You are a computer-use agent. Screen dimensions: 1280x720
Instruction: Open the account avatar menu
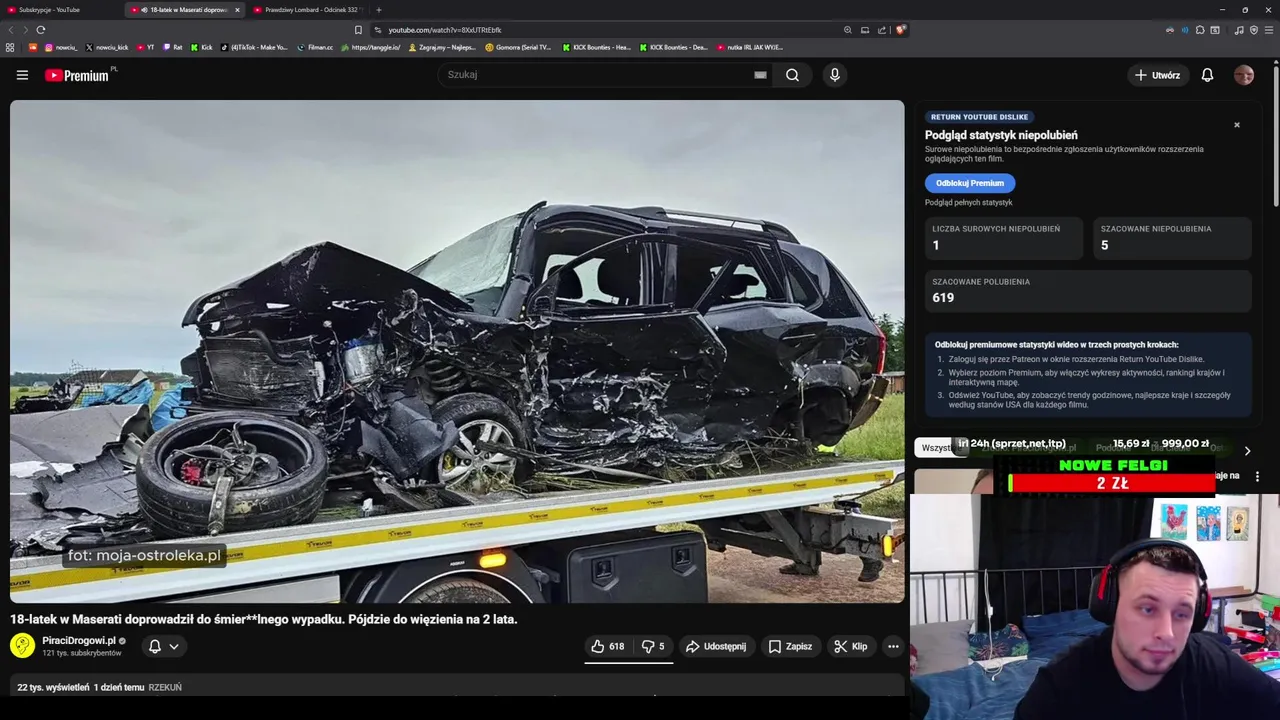1244,75
